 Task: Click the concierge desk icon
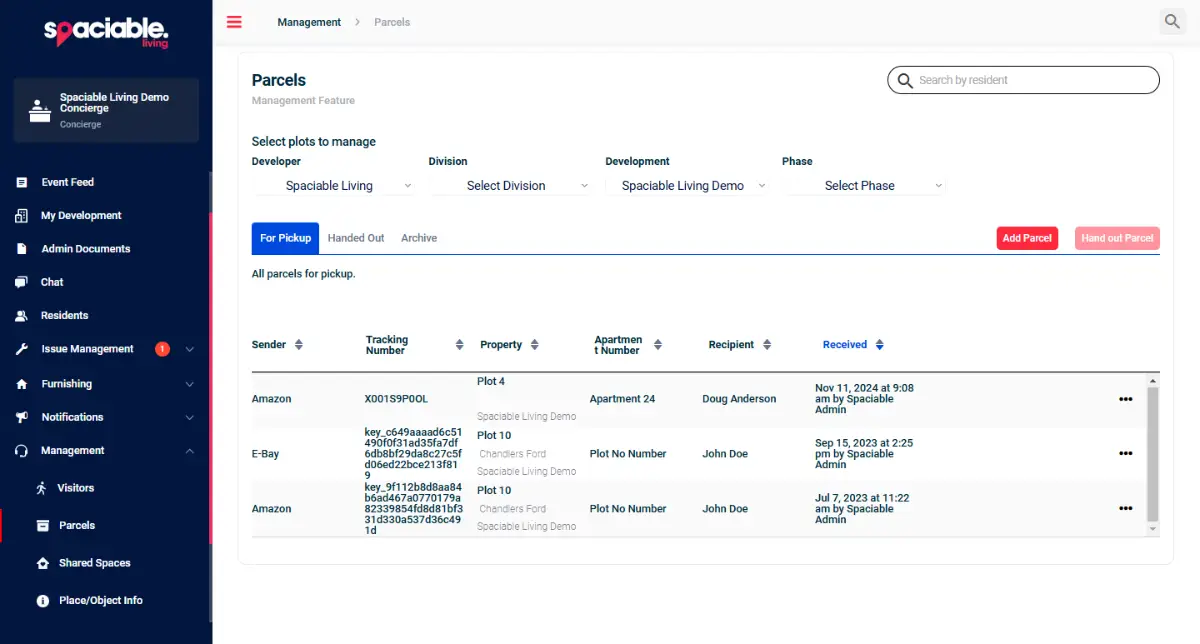click(x=39, y=110)
